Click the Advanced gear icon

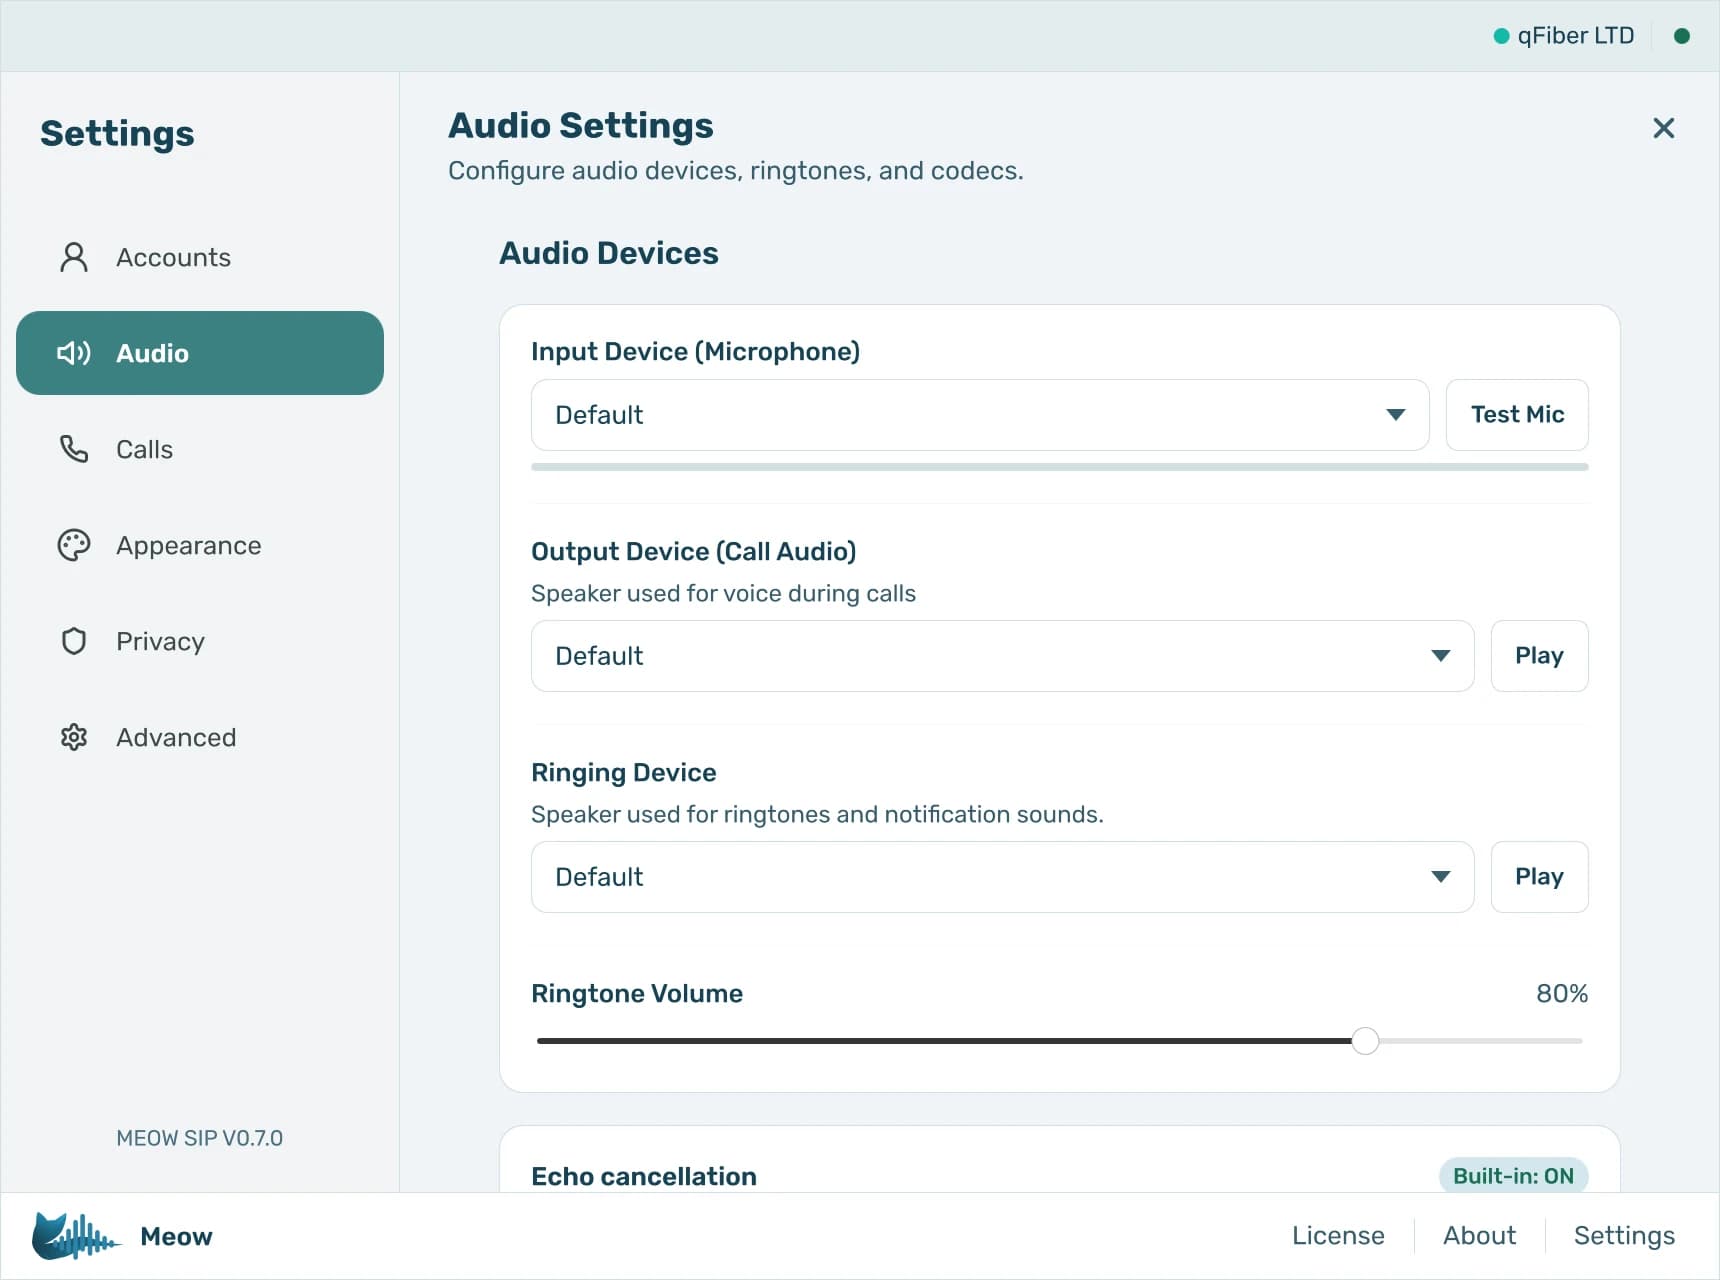pyautogui.click(x=74, y=737)
